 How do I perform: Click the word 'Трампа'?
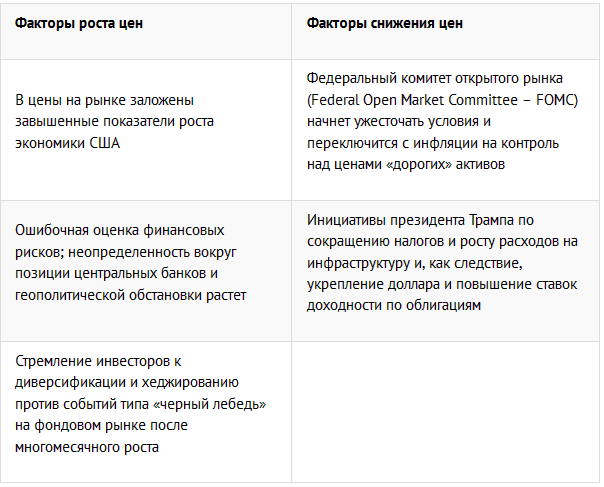(493, 220)
